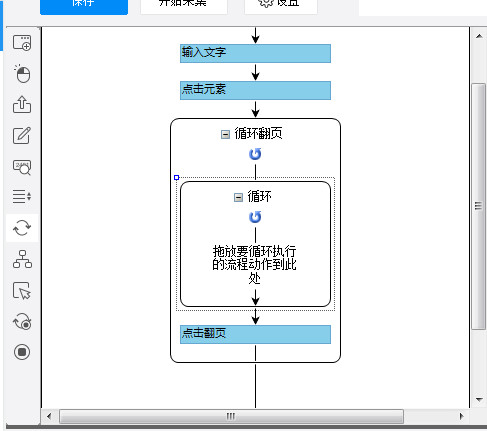Pick the captcha recognition tool icon
The width and height of the screenshot is (487, 431).
22,167
